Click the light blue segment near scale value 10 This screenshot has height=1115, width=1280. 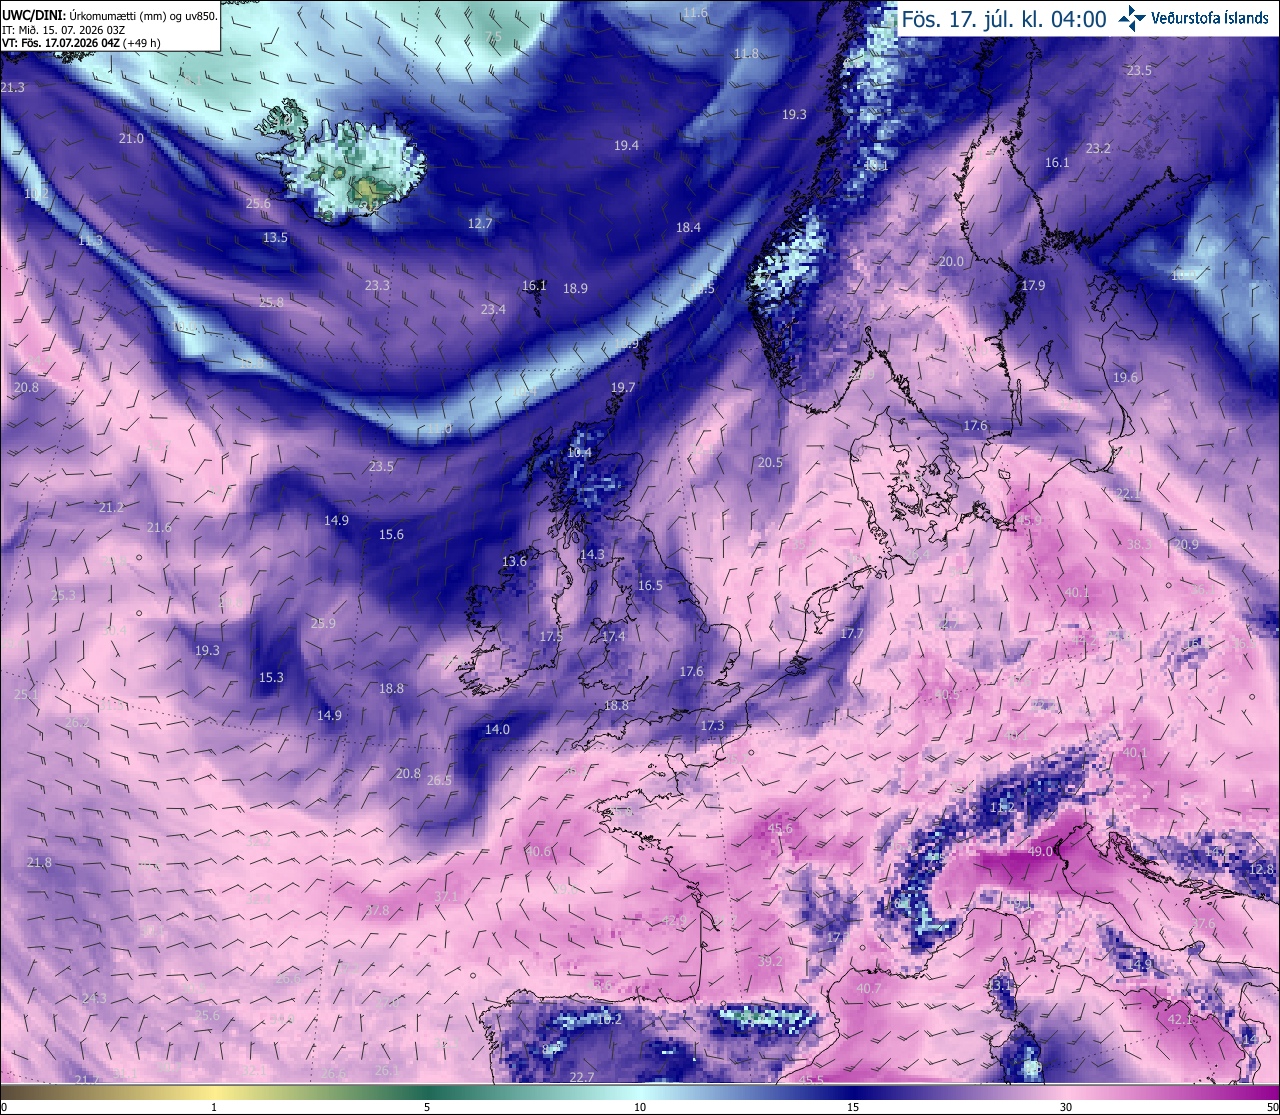[640, 1092]
